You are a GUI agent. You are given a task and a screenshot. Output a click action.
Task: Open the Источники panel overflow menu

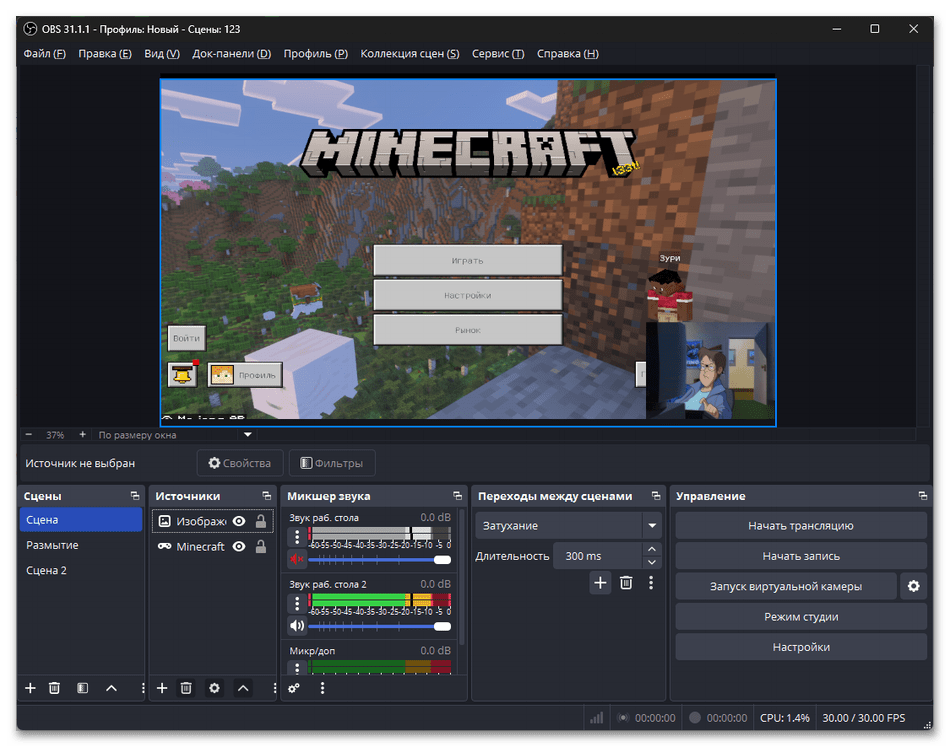point(274,688)
